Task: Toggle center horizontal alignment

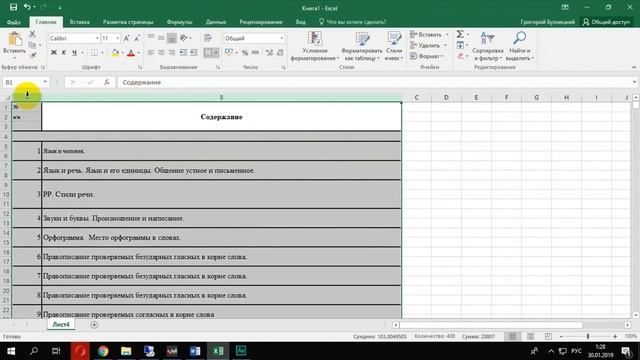Action: point(161,52)
